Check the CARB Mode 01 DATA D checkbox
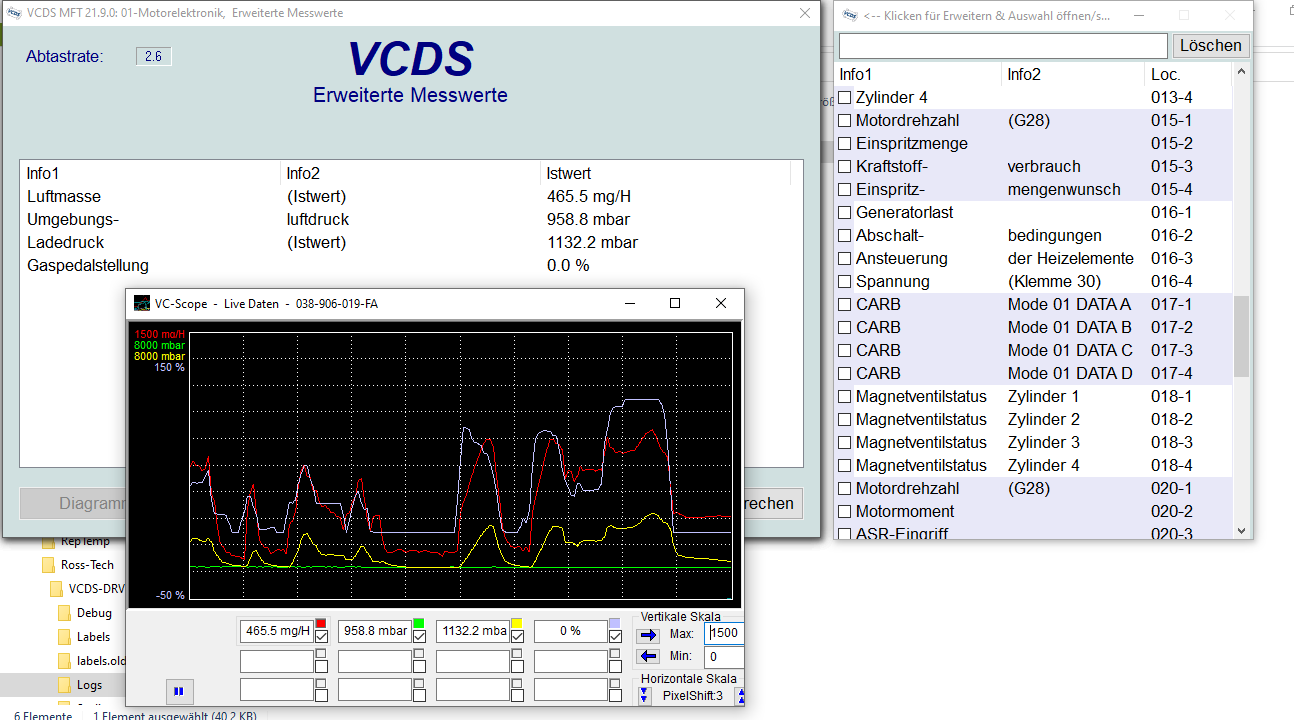The width and height of the screenshot is (1294, 720). tap(845, 374)
